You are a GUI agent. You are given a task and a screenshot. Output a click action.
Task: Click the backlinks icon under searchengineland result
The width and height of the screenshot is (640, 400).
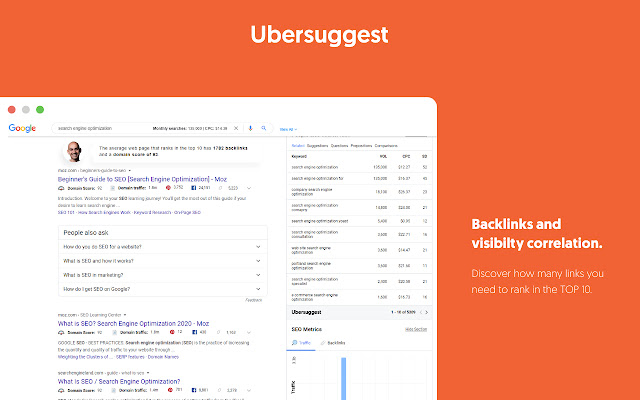220,391
